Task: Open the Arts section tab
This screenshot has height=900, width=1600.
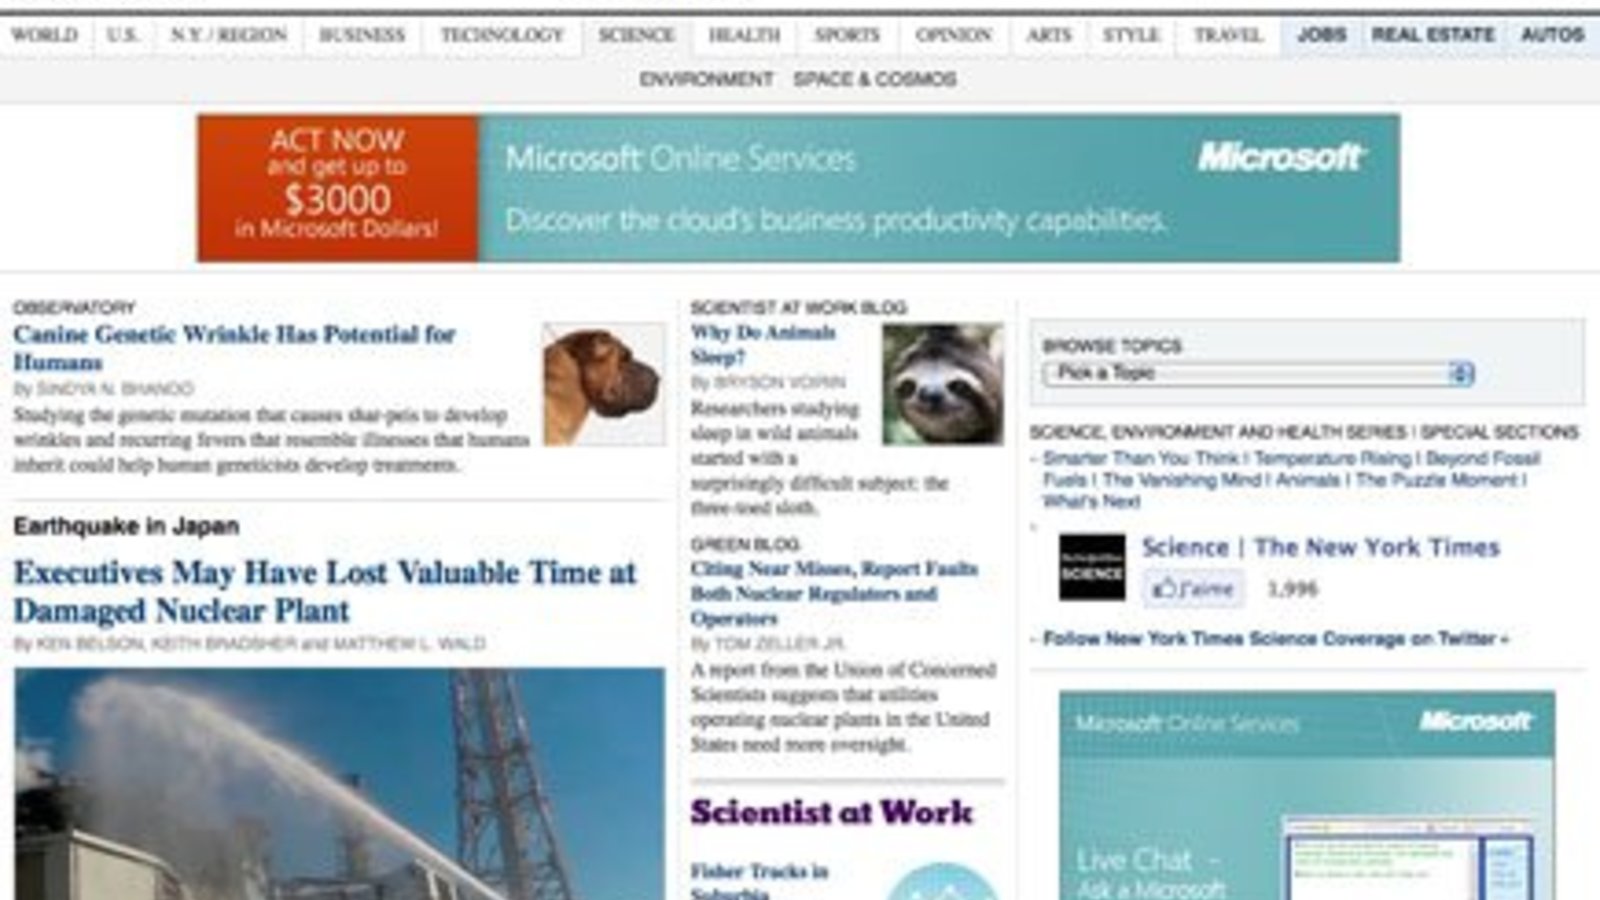Action: (x=1048, y=35)
